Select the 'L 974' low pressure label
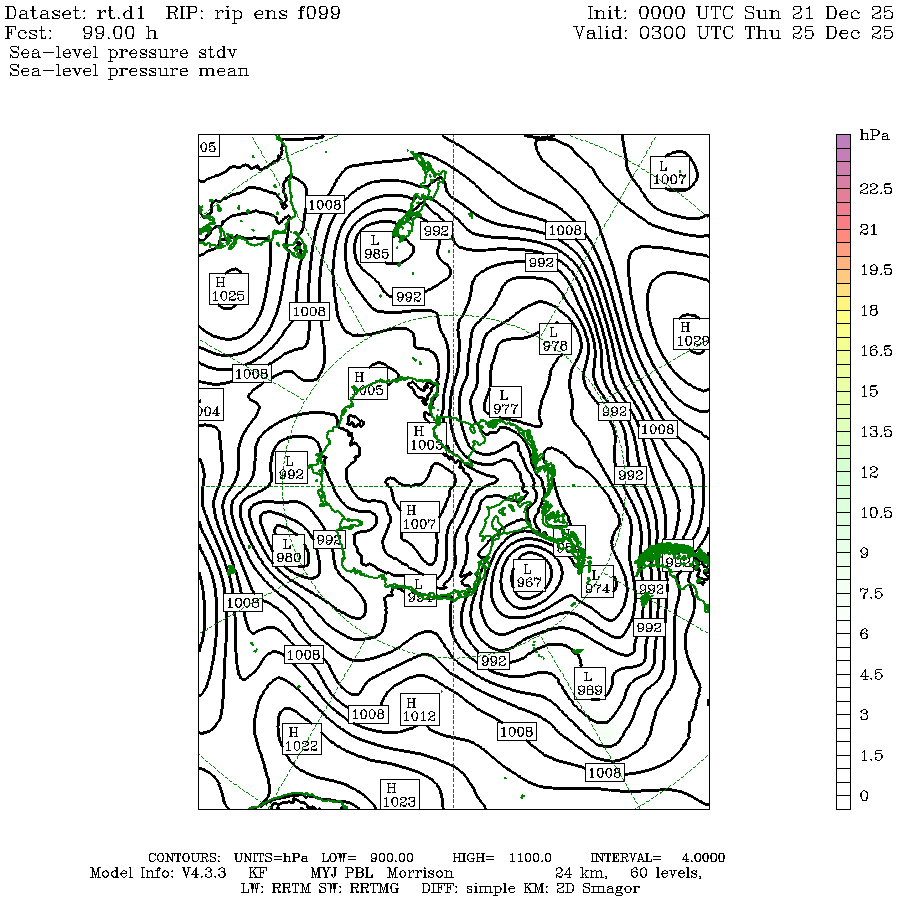 click(598, 581)
